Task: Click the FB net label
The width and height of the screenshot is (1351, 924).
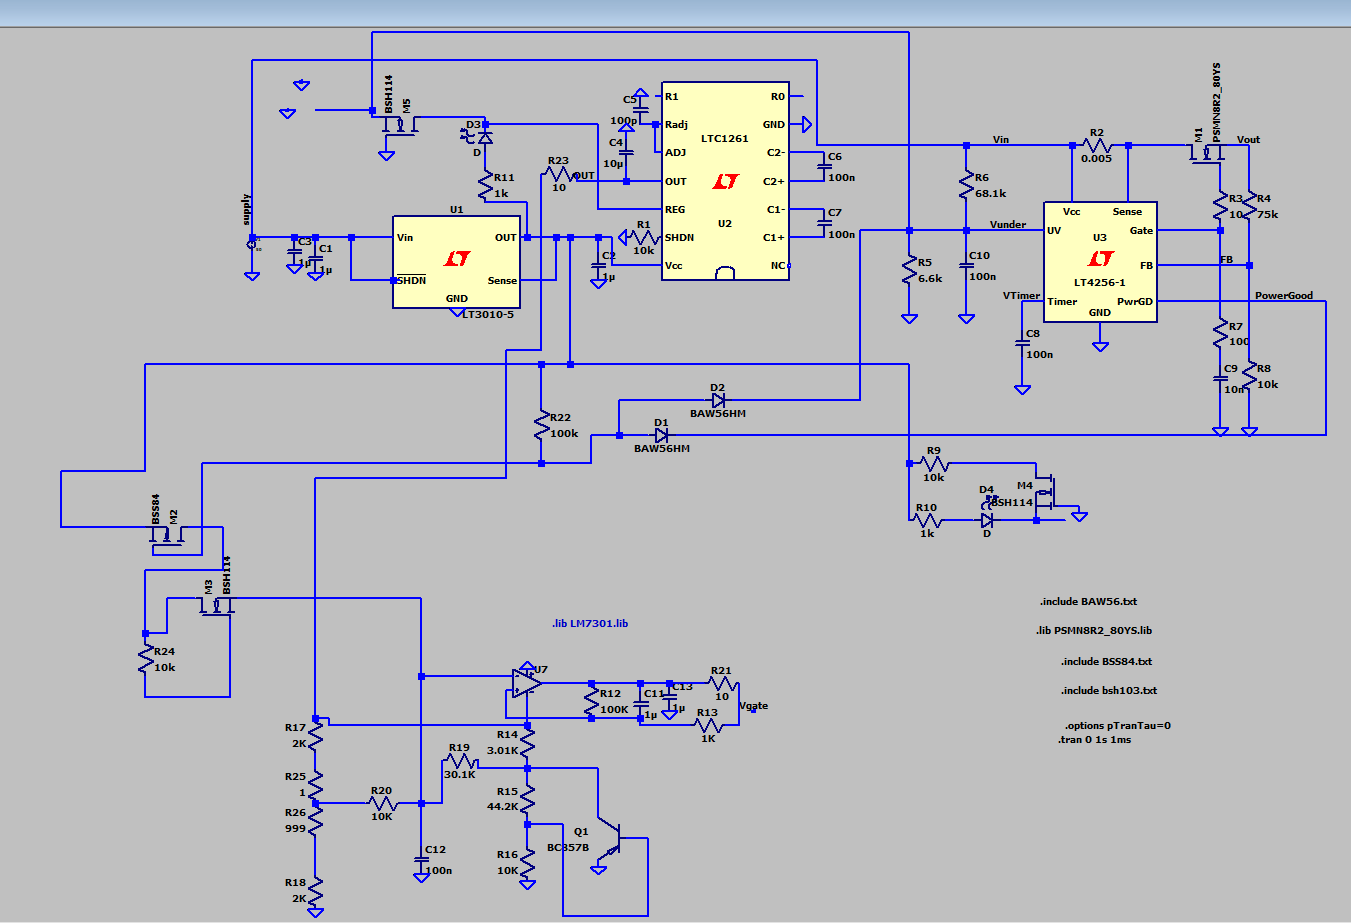Action: [1226, 260]
